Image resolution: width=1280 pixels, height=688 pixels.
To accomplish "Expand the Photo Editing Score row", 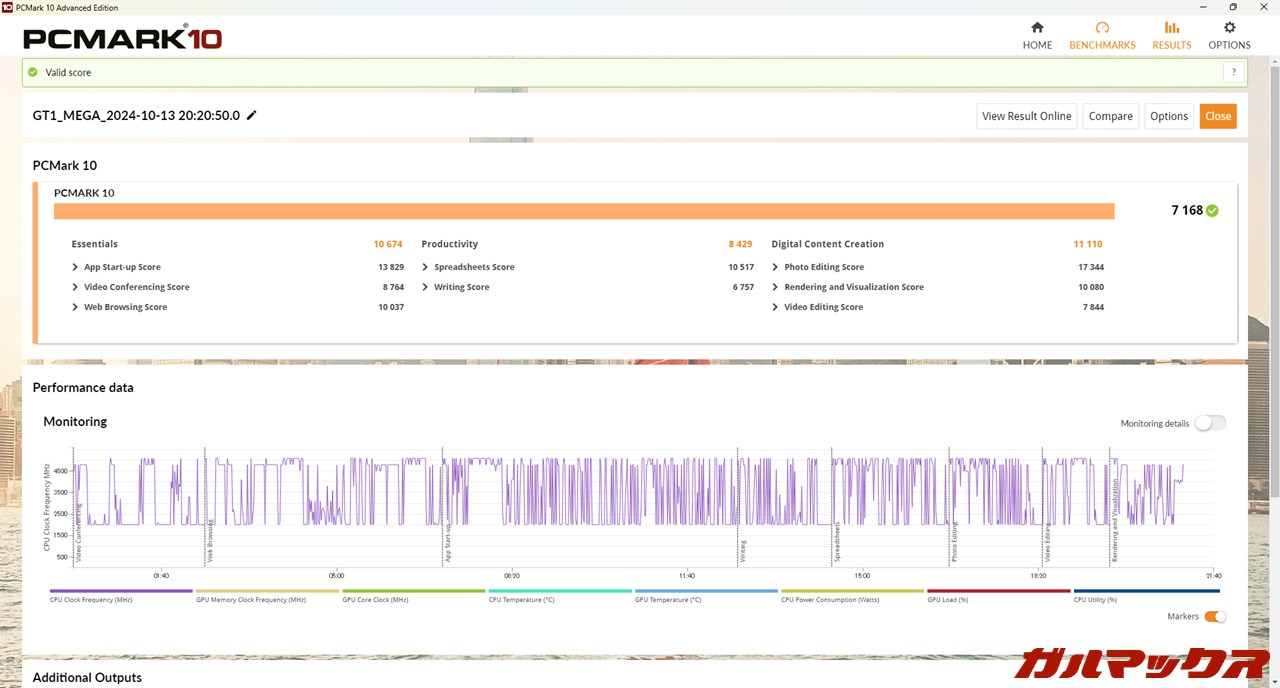I will pos(775,267).
